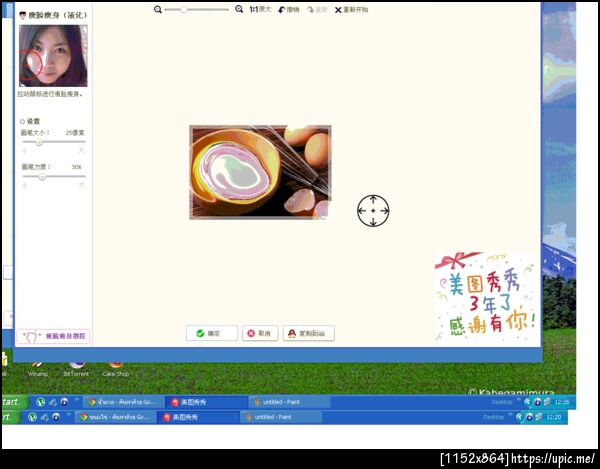Expand the Desktop toolbar chevron in 12:26 taskbar

click(519, 400)
